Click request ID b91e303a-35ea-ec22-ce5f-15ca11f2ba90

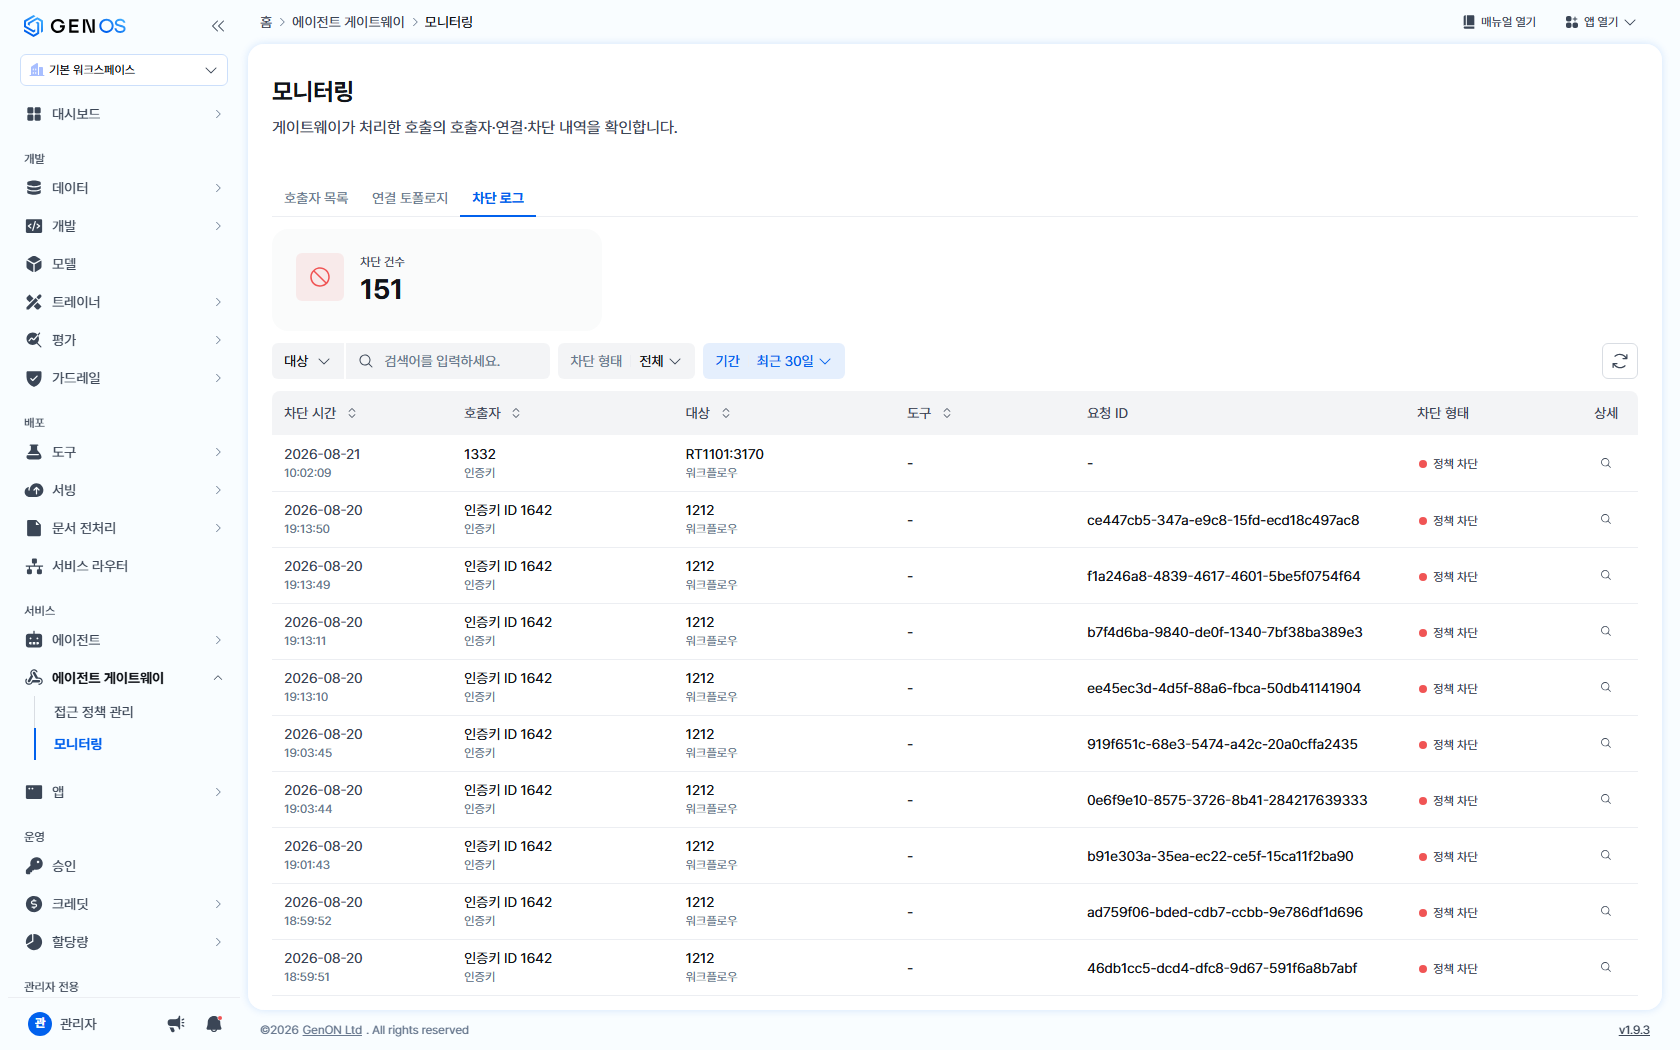1220,856
